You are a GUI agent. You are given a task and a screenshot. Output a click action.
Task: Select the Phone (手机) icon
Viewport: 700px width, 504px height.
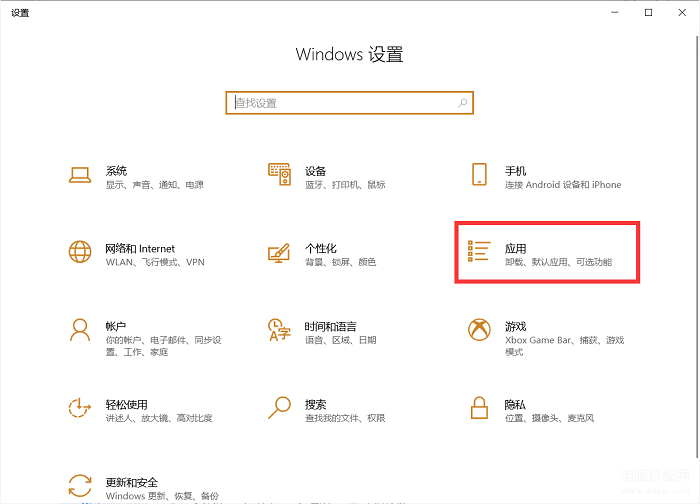pos(479,176)
